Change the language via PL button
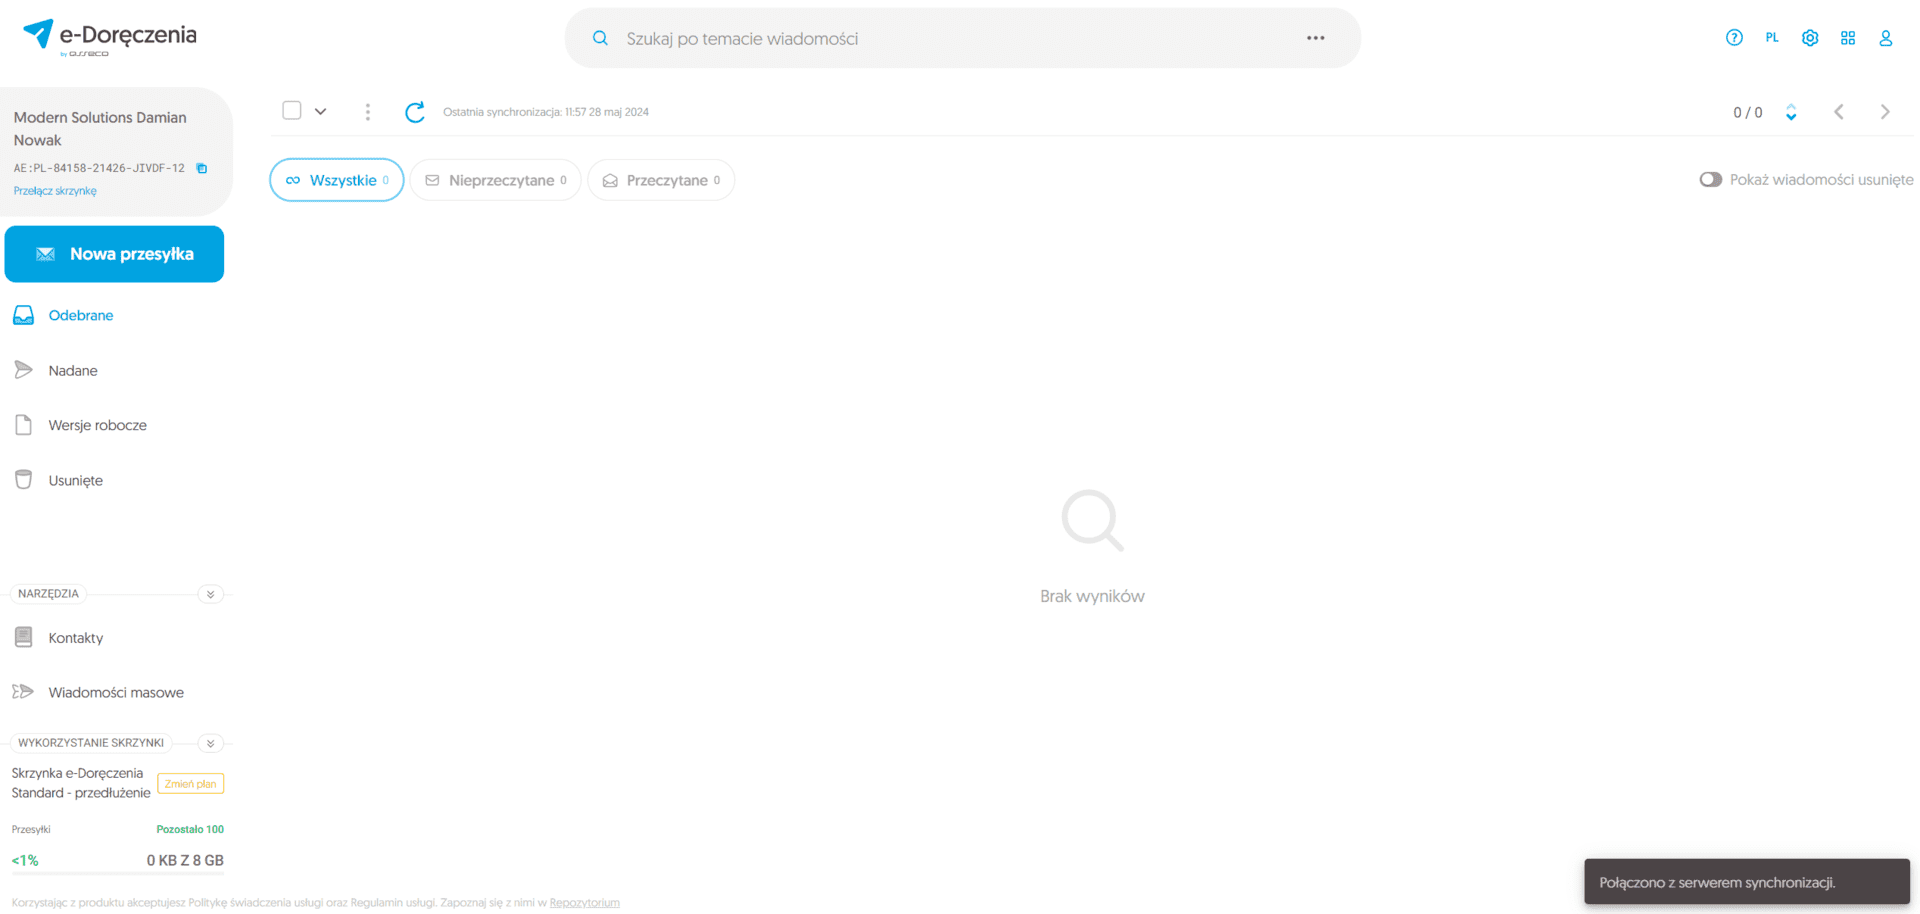Screen dimensions: 1920x914 point(1772,38)
